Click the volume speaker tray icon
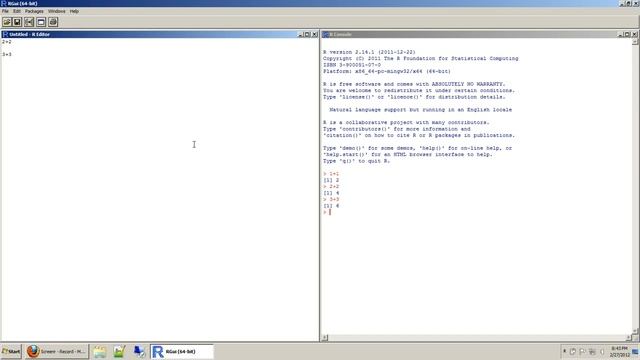This screenshot has width=640, height=360. click(x=602, y=351)
